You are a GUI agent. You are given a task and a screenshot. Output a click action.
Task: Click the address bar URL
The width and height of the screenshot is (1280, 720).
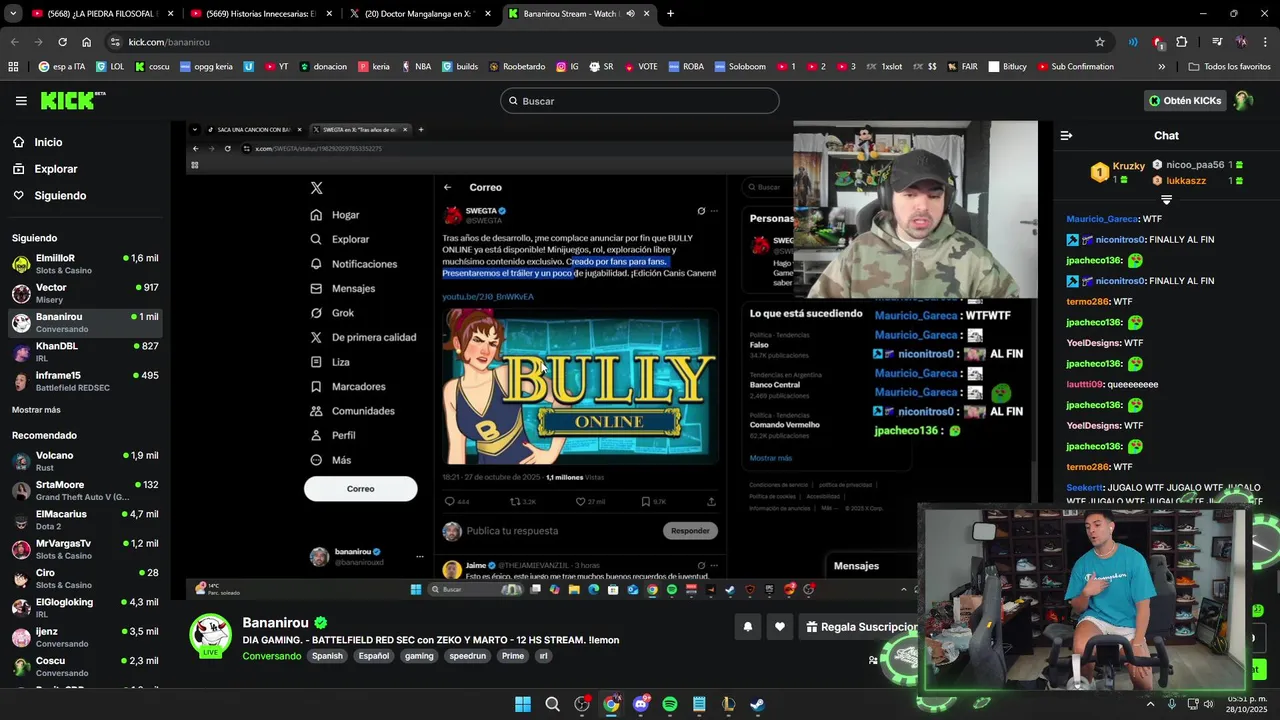pos(169,42)
